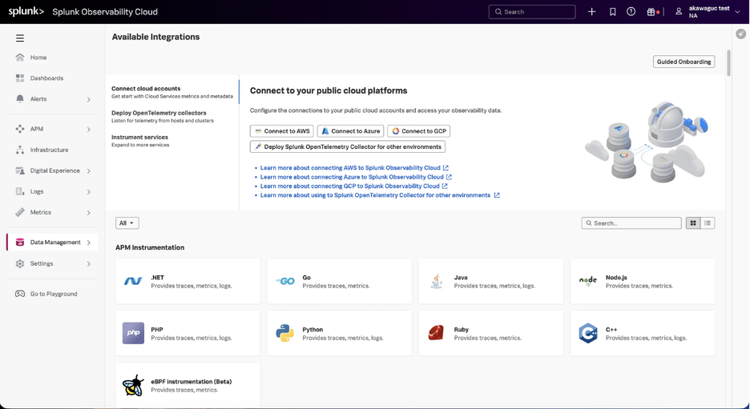Viewport: 750px width, 409px height.
Task: Open the help question mark icon
Action: click(x=631, y=11)
